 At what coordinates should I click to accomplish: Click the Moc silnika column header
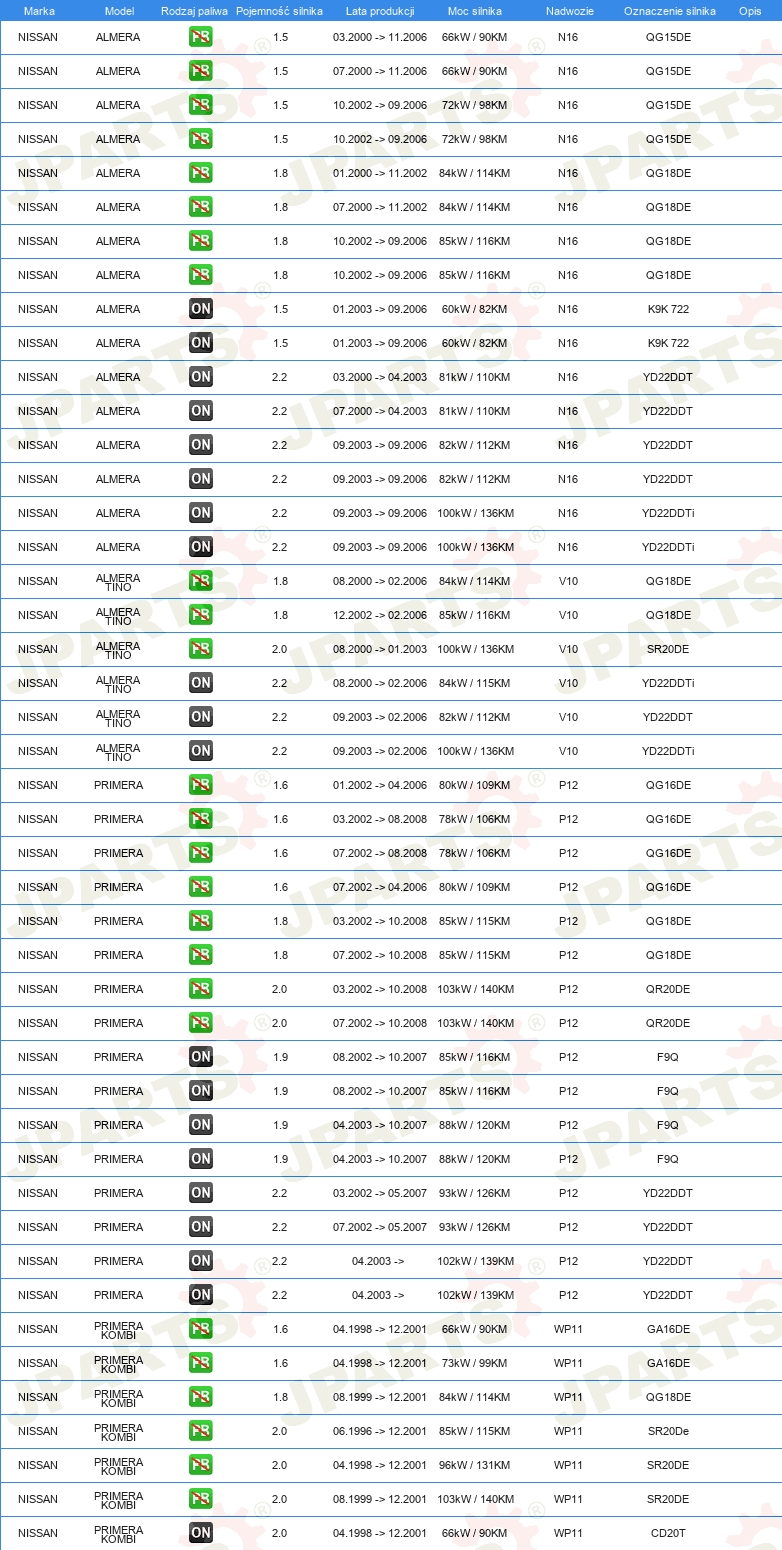click(475, 11)
